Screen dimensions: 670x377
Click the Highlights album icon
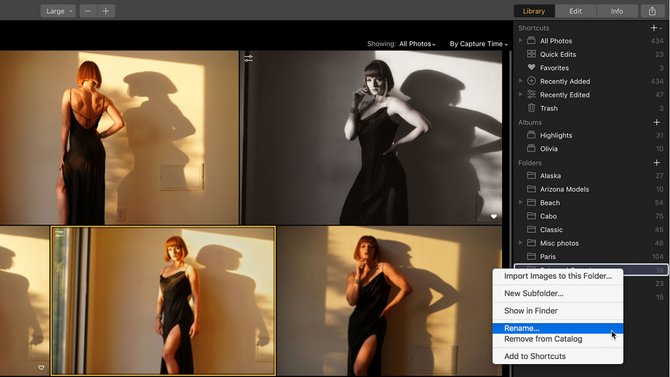pyautogui.click(x=531, y=135)
